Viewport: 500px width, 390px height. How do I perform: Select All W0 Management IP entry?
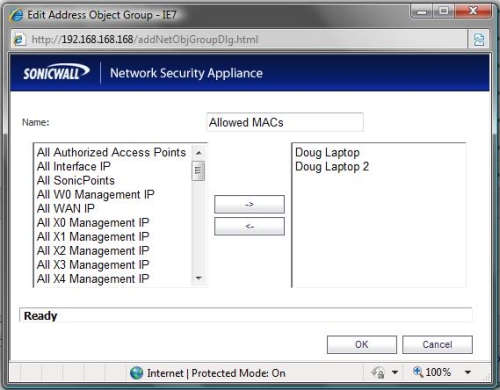pyautogui.click(x=96, y=194)
